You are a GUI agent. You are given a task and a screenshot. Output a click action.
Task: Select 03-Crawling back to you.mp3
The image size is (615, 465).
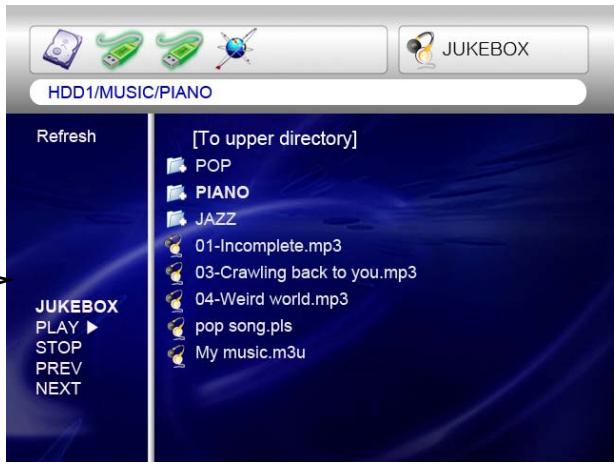[306, 273]
